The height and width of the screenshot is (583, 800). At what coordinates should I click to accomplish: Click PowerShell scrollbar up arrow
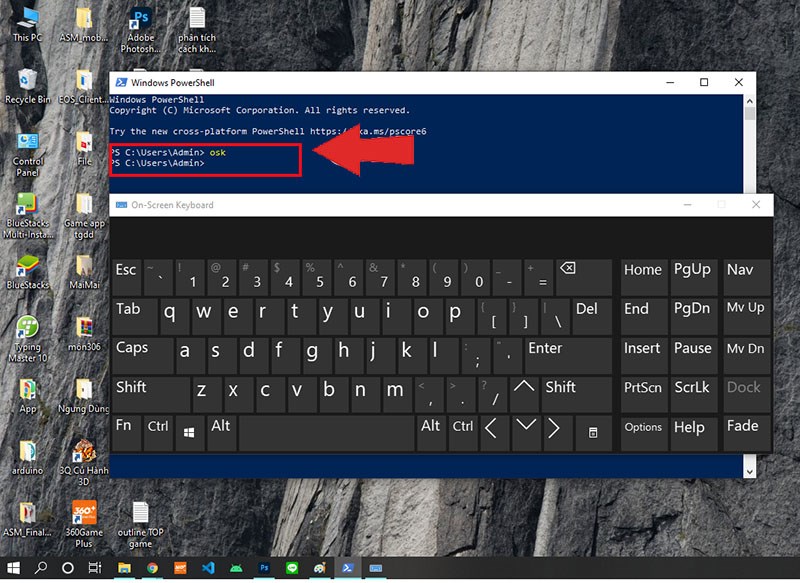point(749,101)
